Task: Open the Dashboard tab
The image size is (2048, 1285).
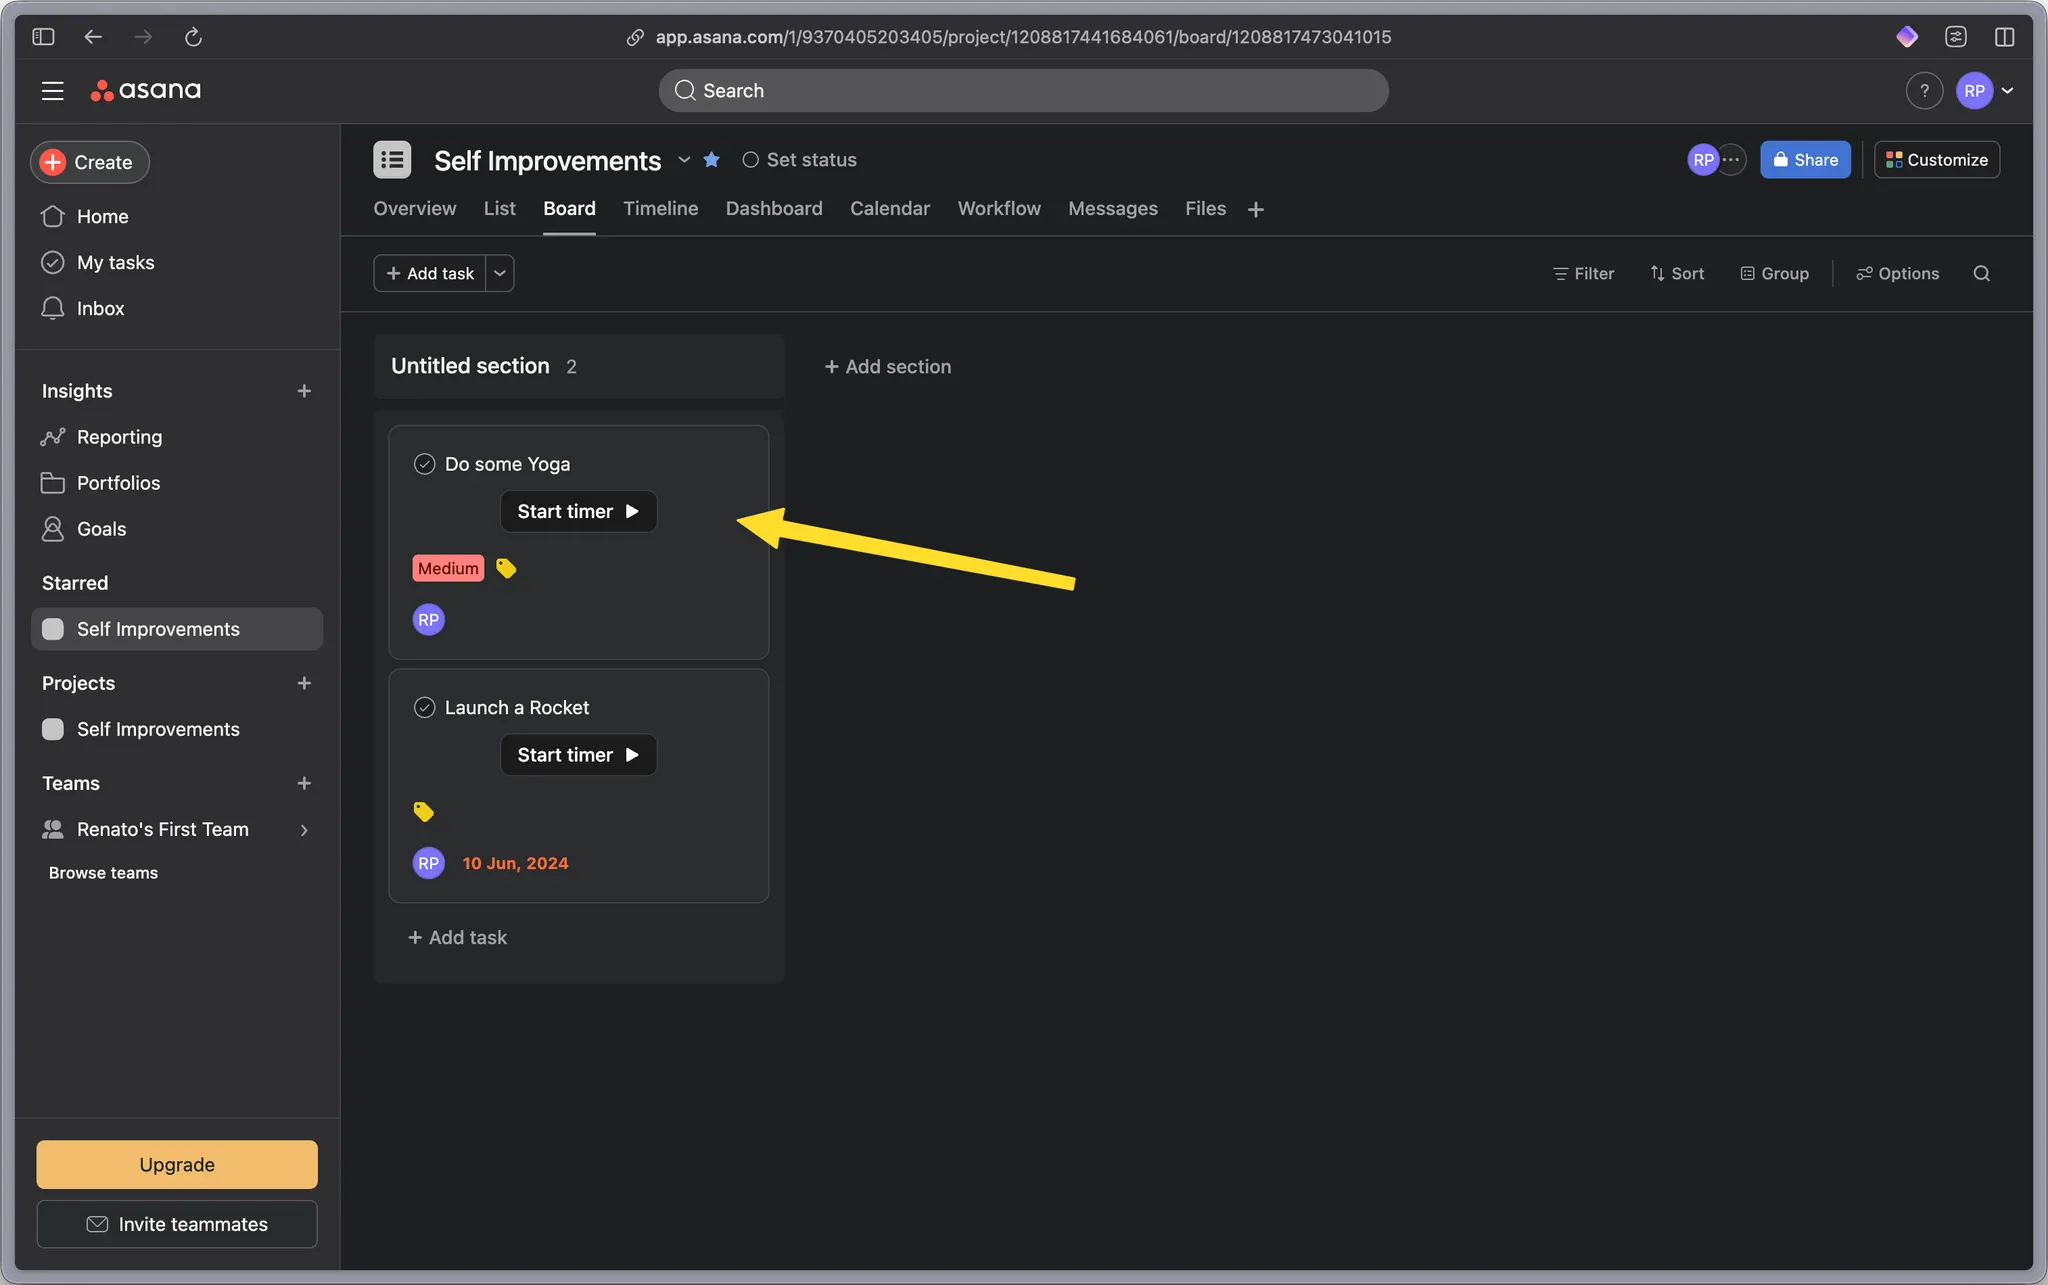Action: point(773,209)
